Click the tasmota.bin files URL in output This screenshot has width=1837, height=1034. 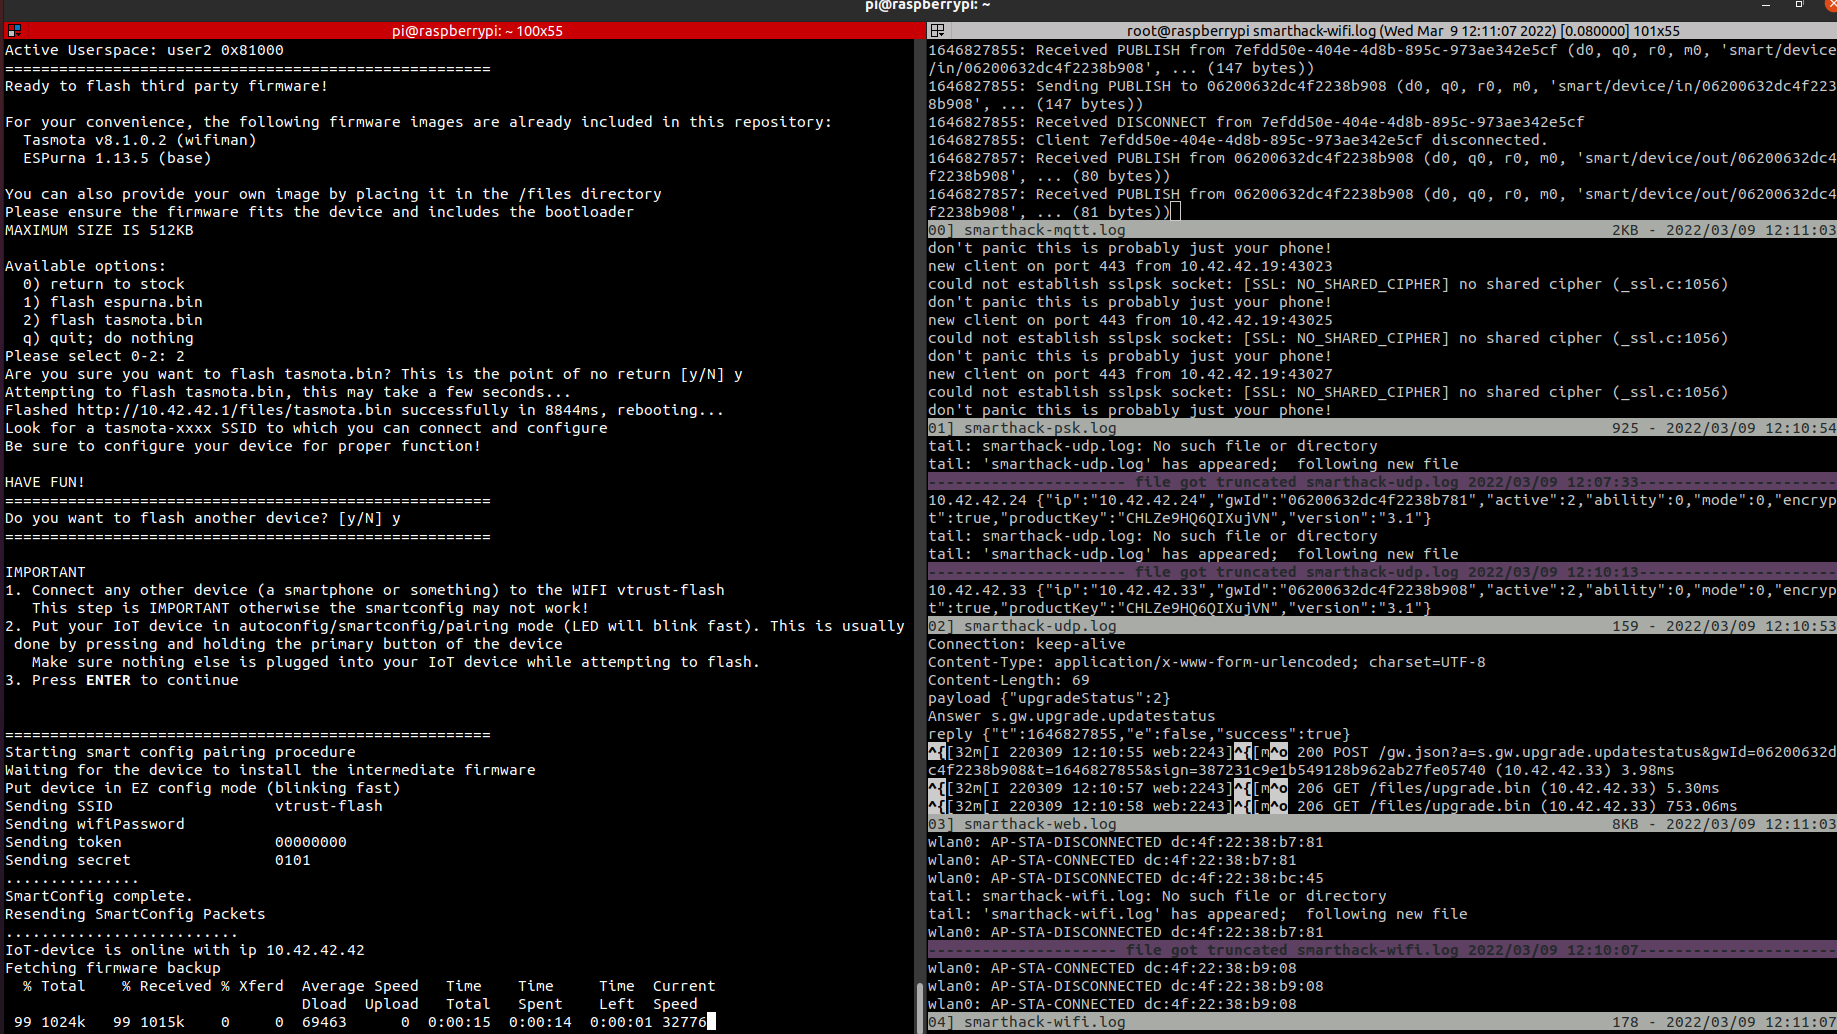[x=234, y=410]
